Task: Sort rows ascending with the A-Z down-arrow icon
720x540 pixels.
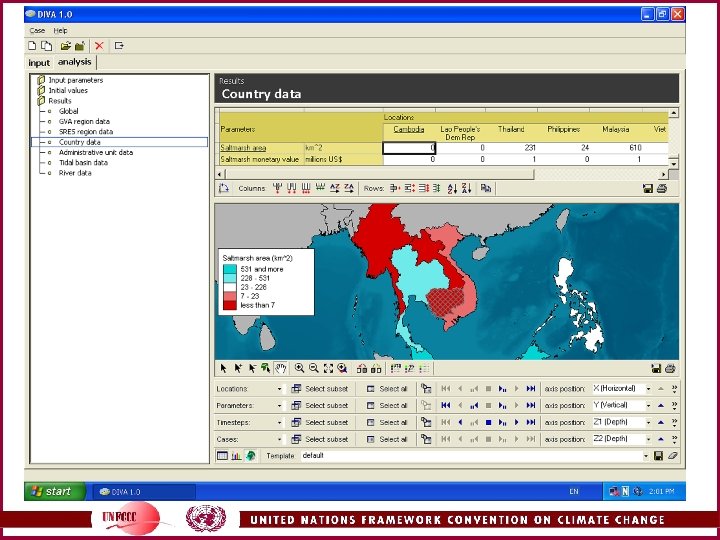Action: click(x=452, y=188)
